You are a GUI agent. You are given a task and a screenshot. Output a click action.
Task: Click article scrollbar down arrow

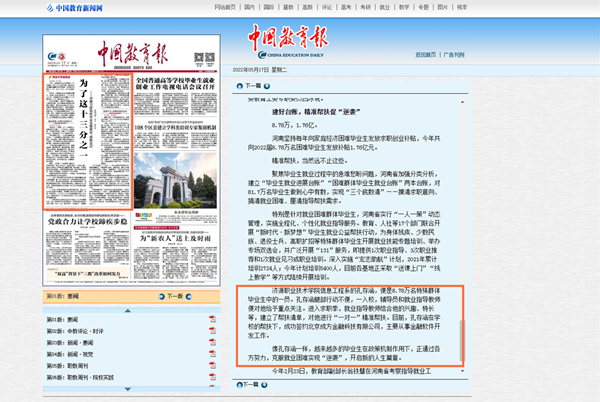(462, 371)
